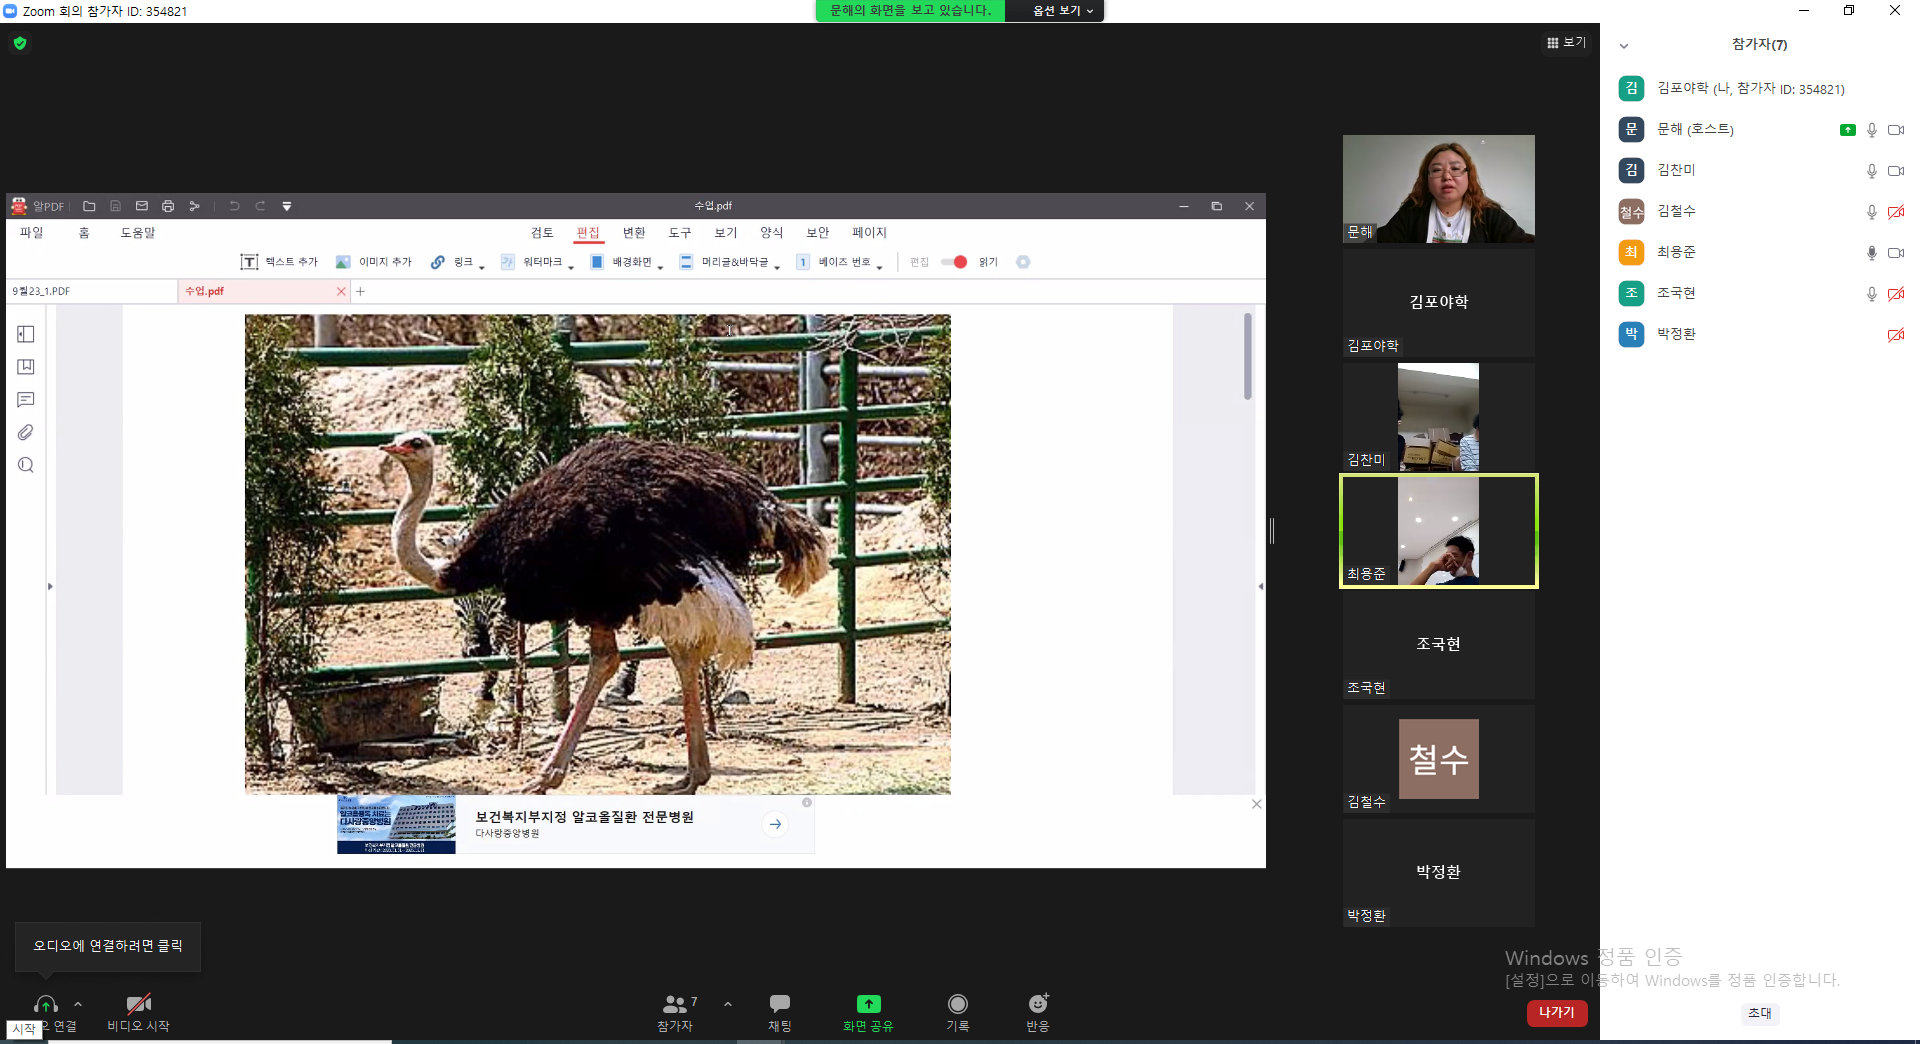Click the PDF vertical scrollbar thumb

coord(1248,356)
